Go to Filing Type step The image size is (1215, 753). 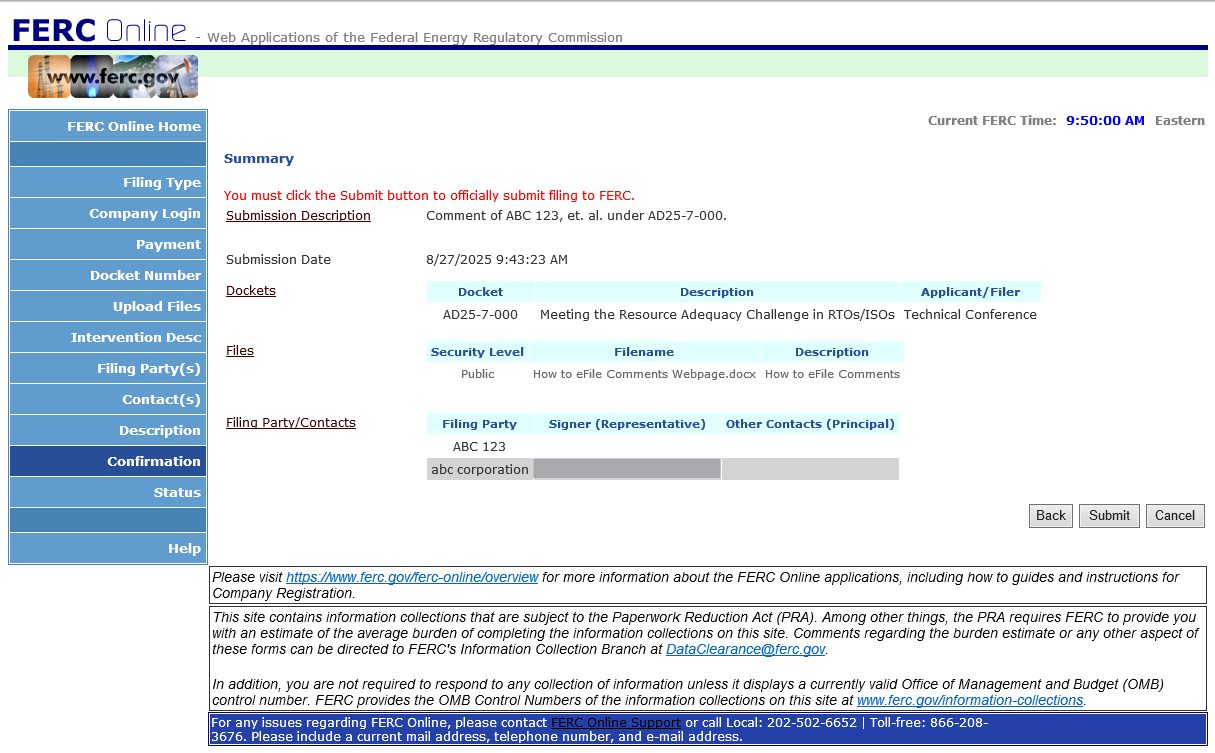coord(108,182)
